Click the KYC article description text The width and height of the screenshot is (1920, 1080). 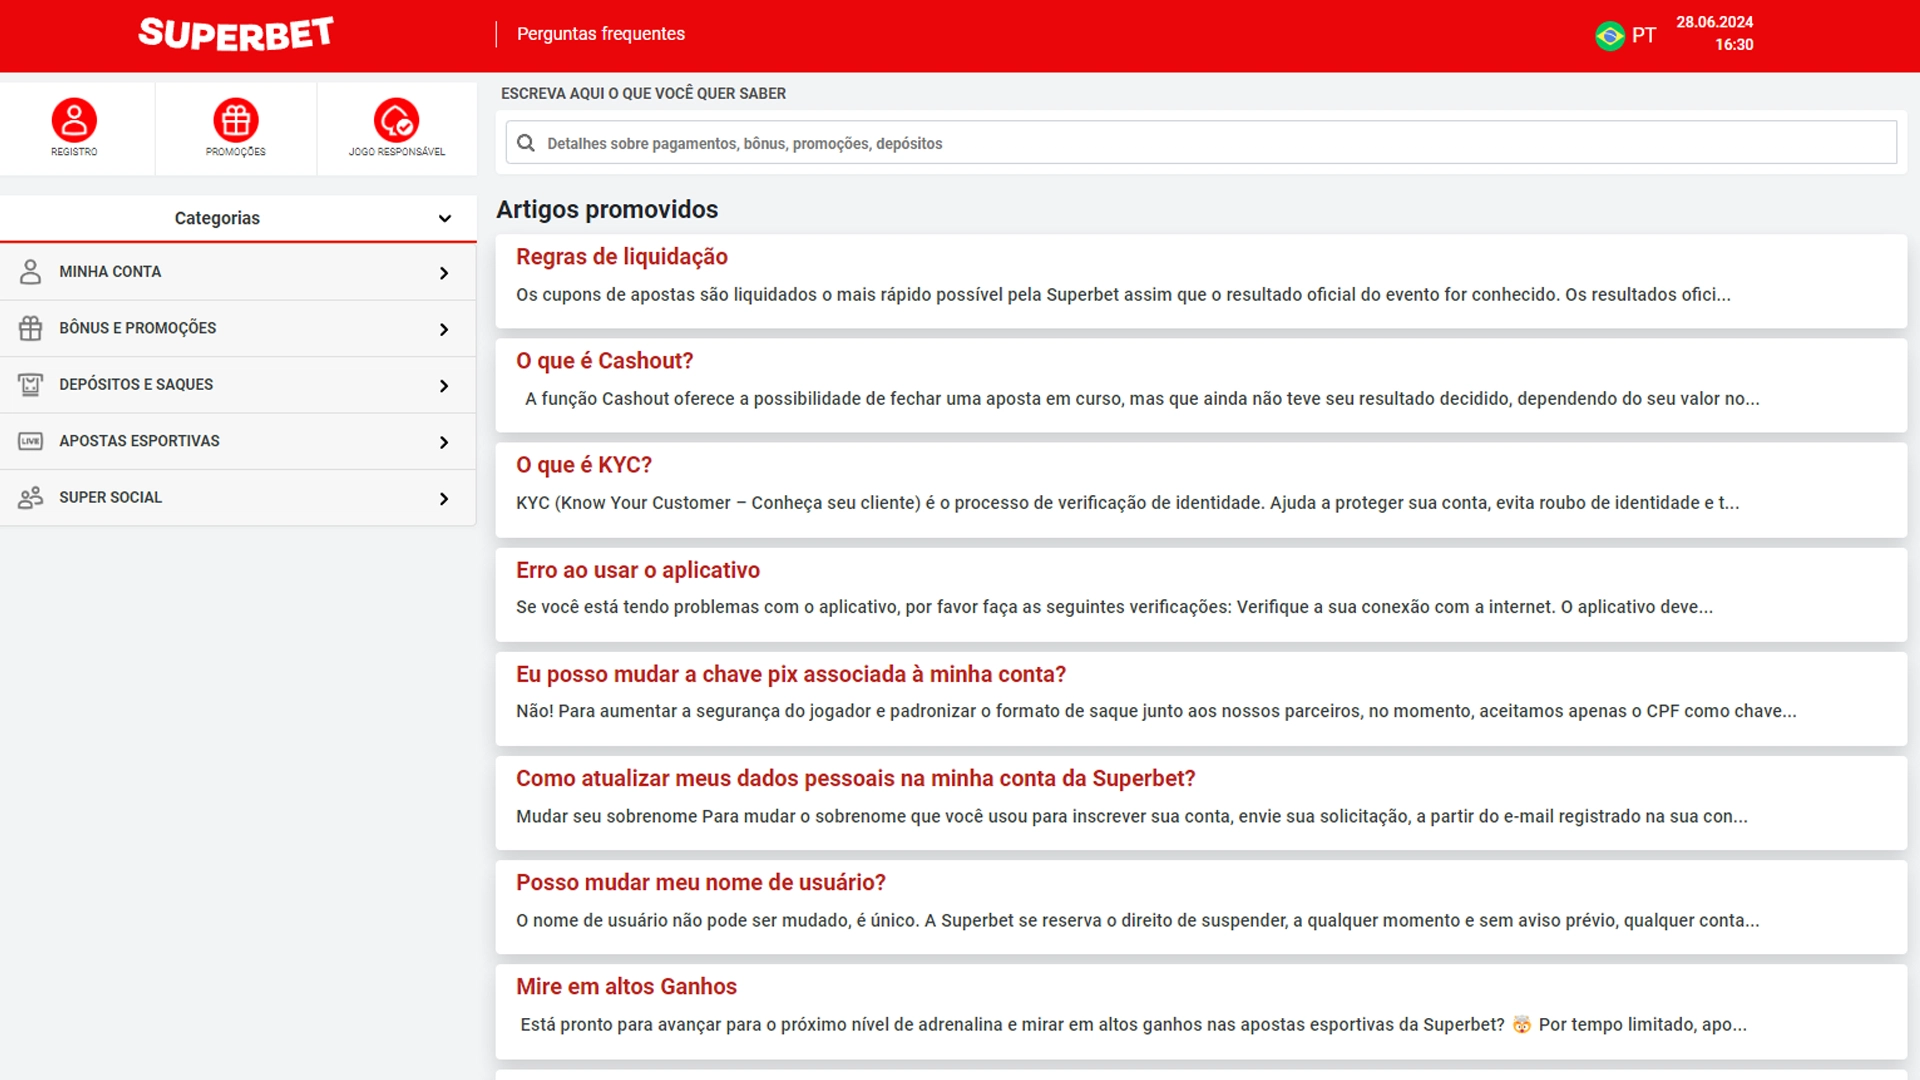pos(1128,503)
